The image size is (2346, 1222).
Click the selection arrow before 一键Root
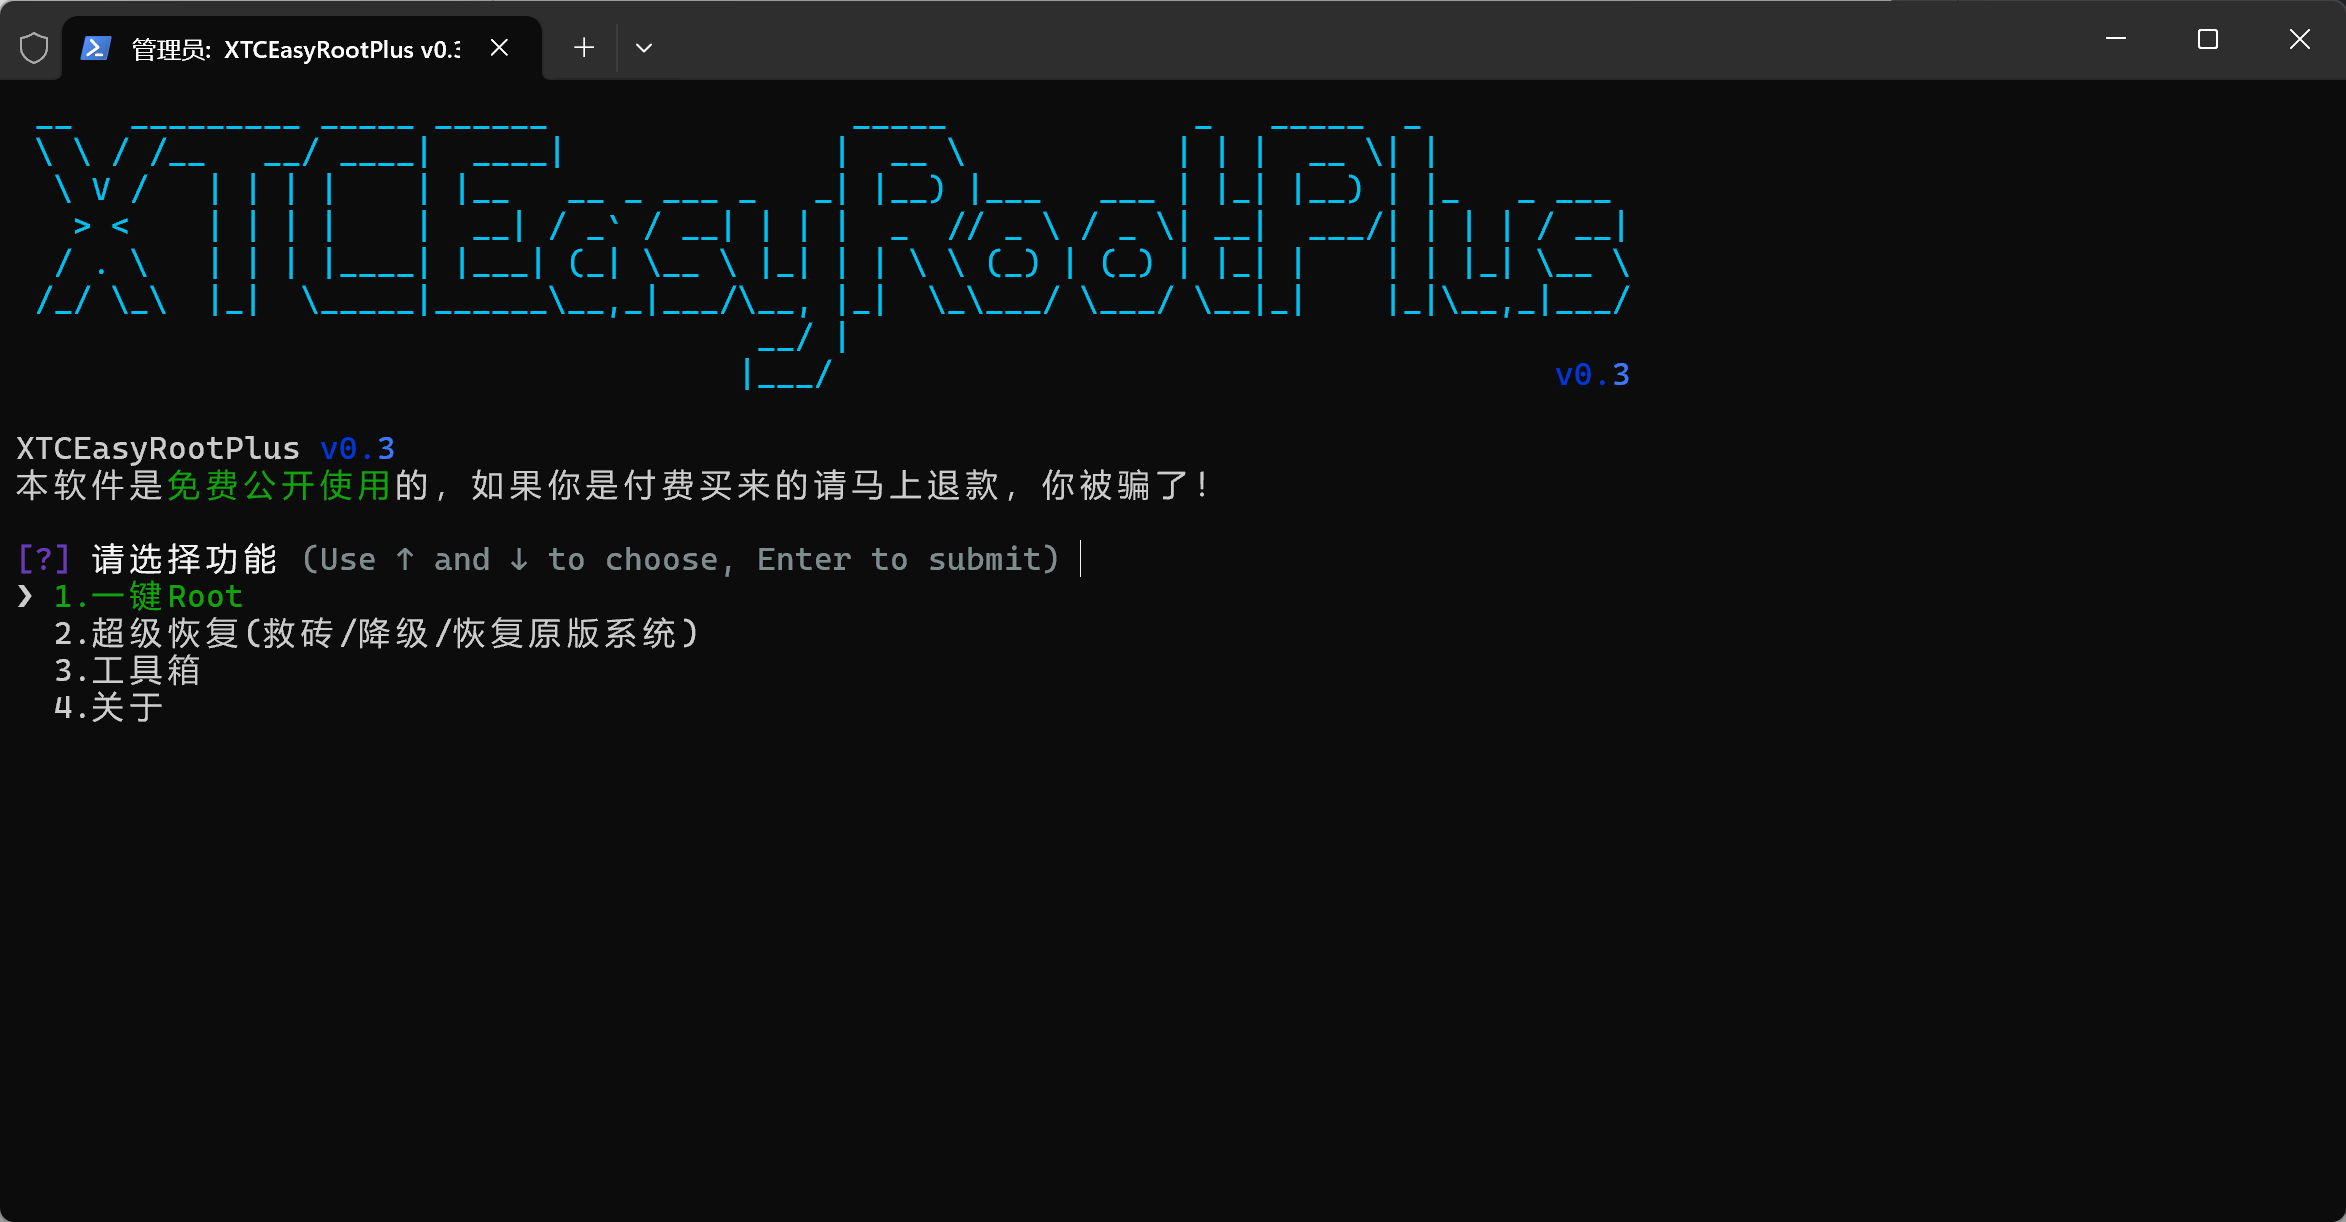(x=25, y=597)
